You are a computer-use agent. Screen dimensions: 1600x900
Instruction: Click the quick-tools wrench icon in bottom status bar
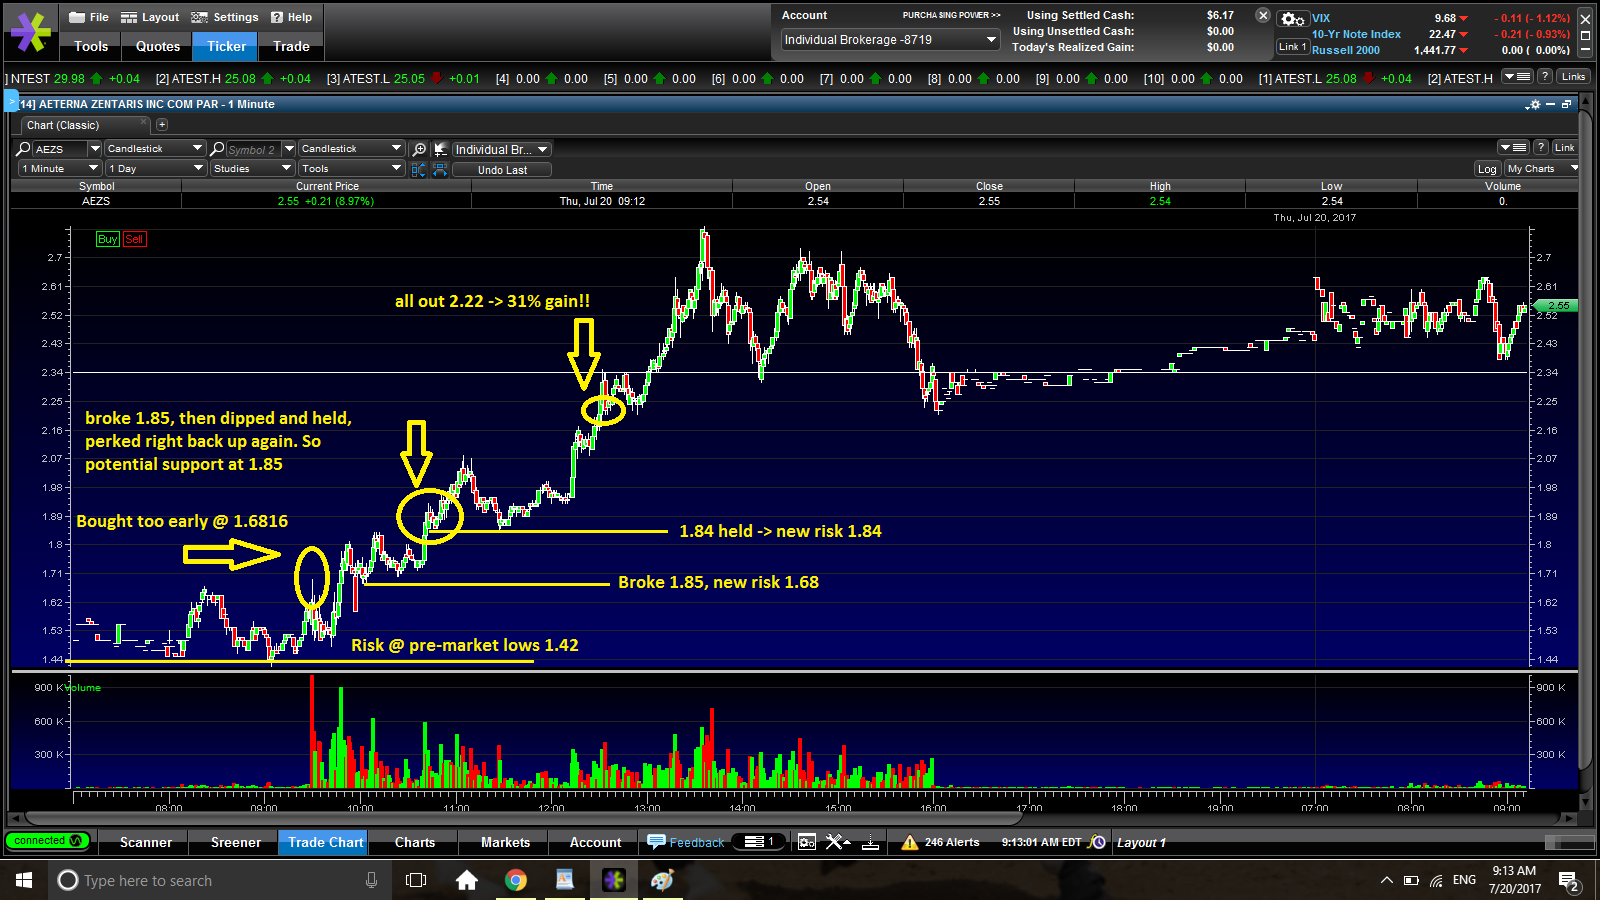click(x=837, y=842)
